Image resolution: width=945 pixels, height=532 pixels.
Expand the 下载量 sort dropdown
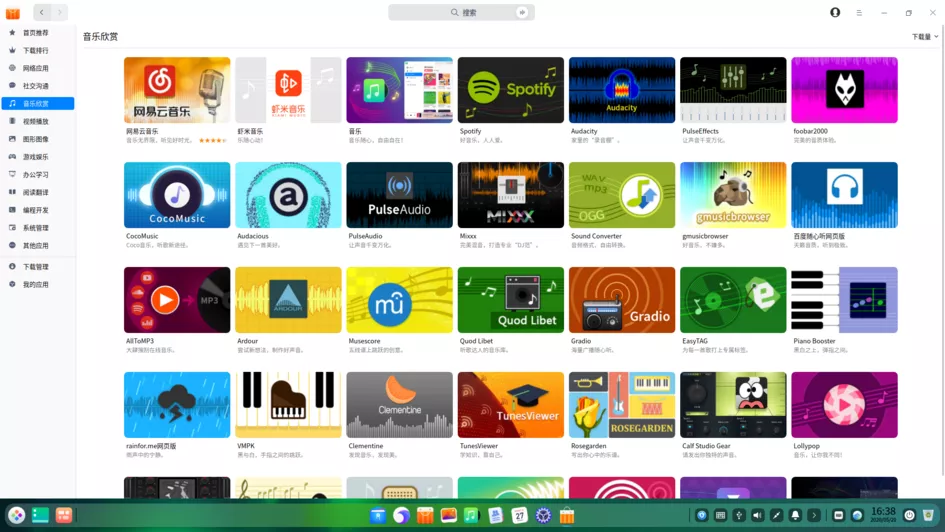click(x=925, y=37)
